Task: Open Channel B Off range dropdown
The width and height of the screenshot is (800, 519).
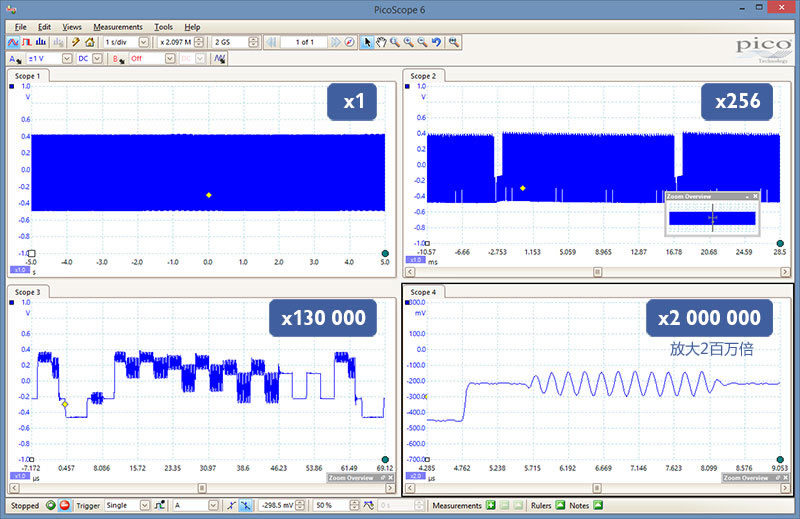Action: (x=170, y=59)
